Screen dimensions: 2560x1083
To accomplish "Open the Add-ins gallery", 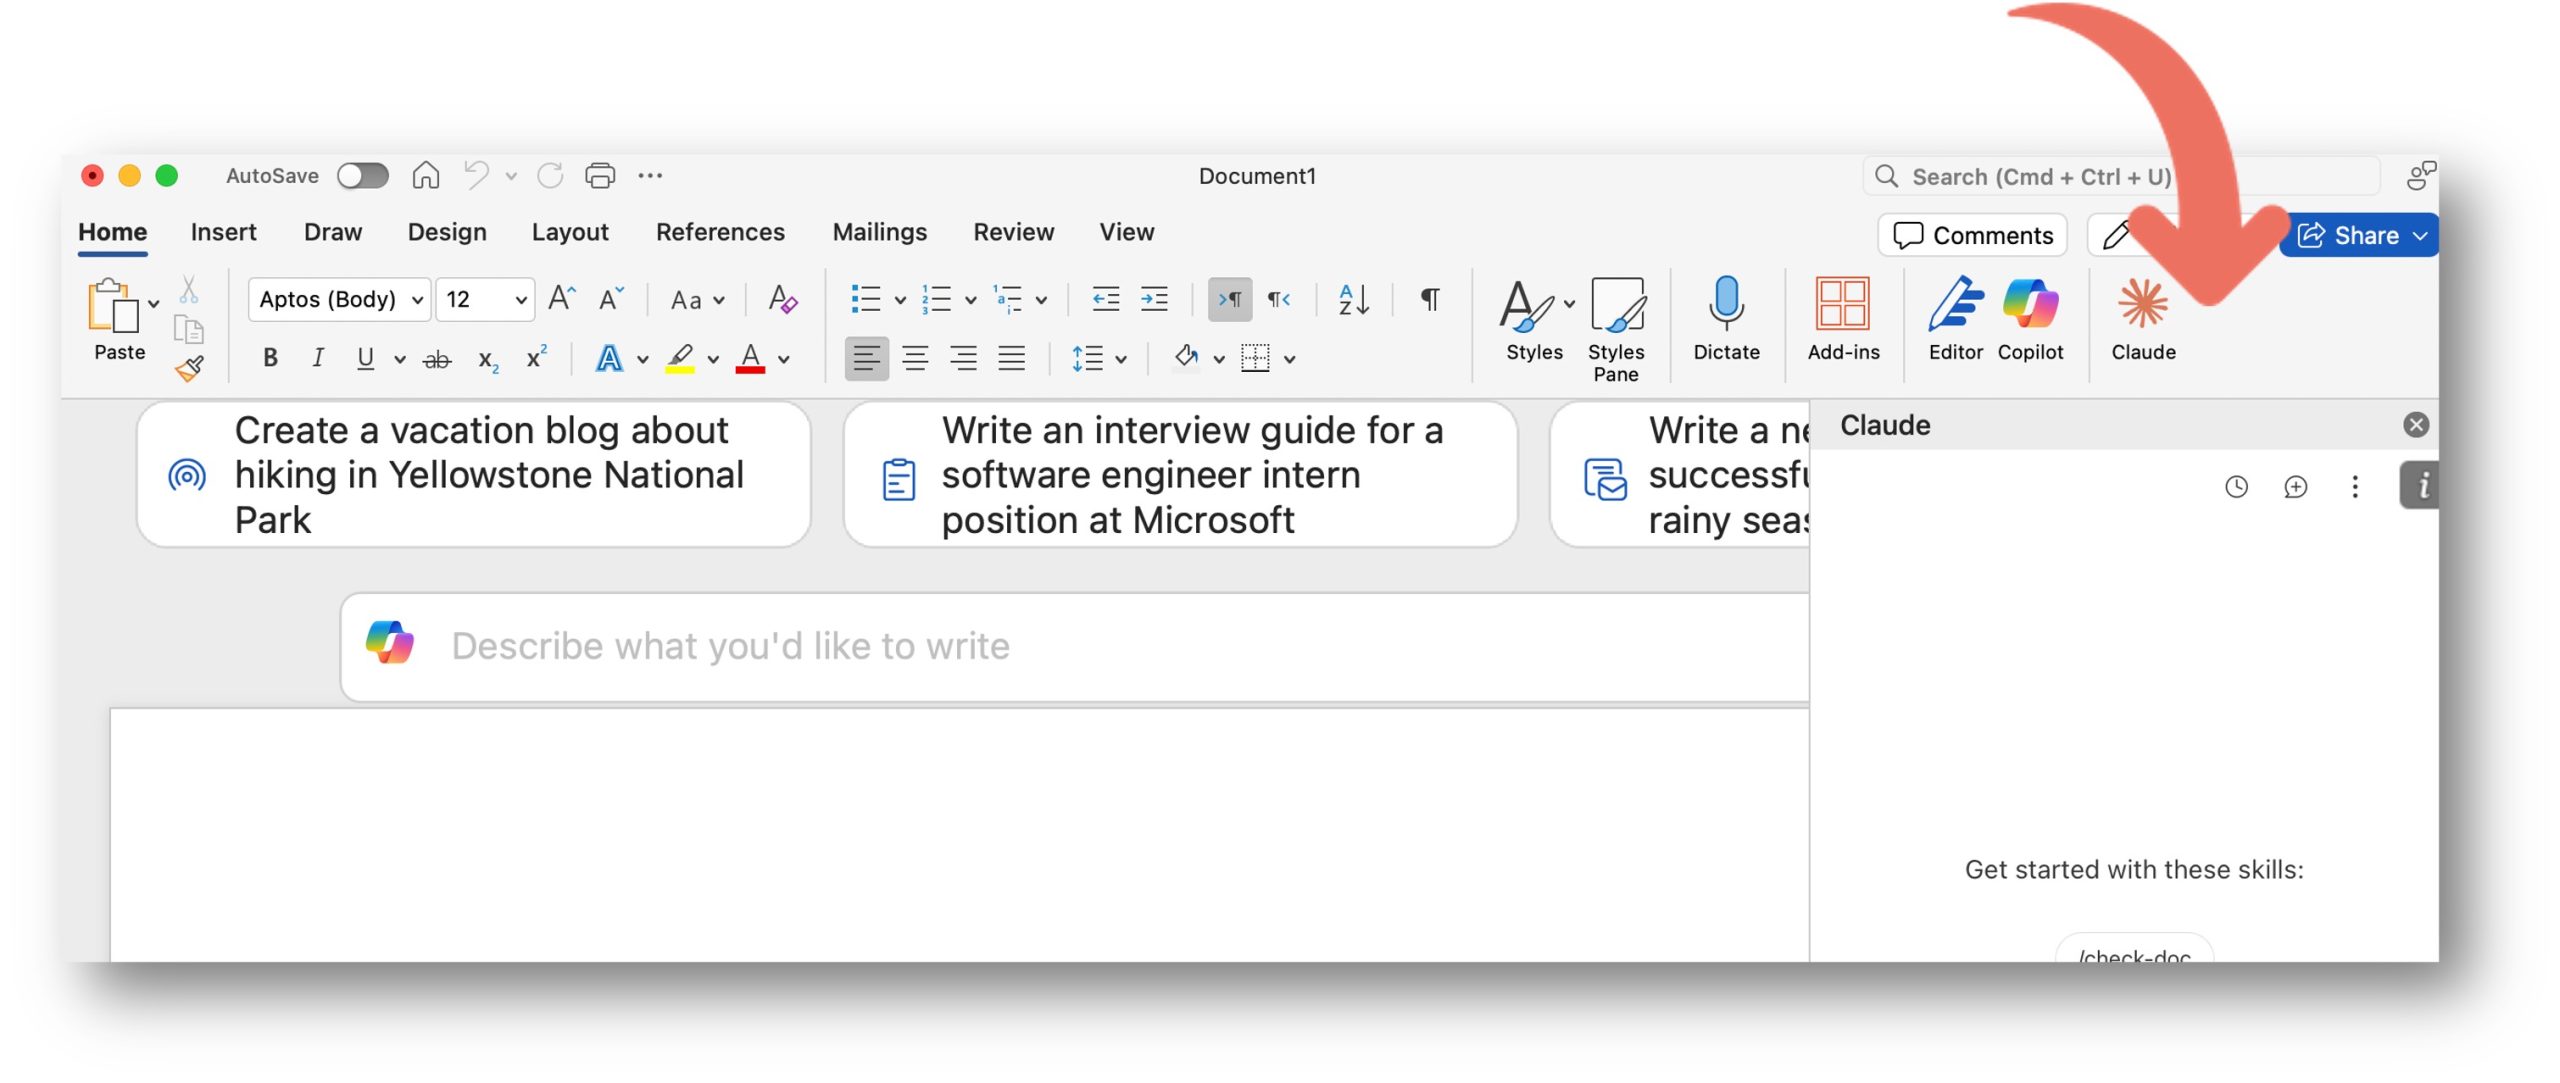I will (1843, 319).
